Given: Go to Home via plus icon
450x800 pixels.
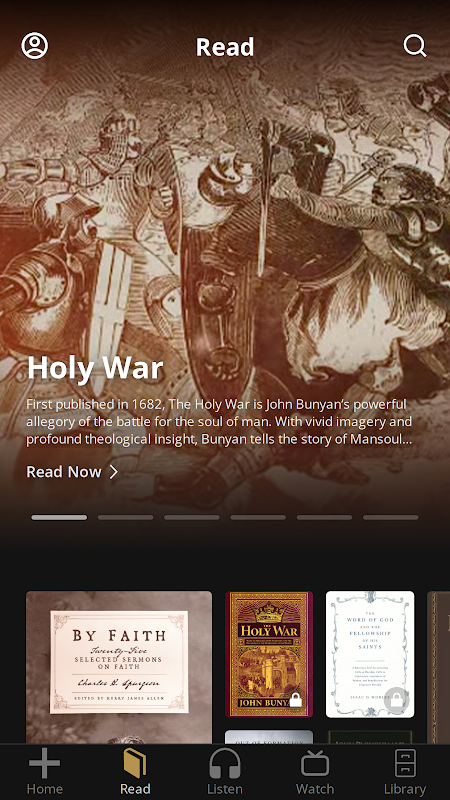Looking at the screenshot, I should tap(45, 763).
